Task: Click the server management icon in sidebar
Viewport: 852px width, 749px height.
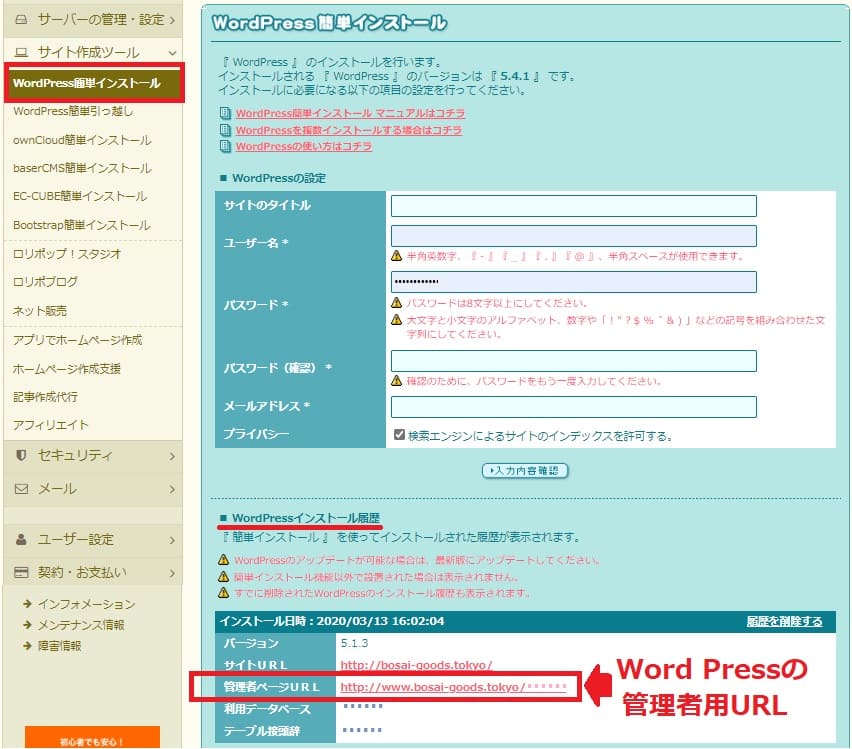Action: [21, 20]
